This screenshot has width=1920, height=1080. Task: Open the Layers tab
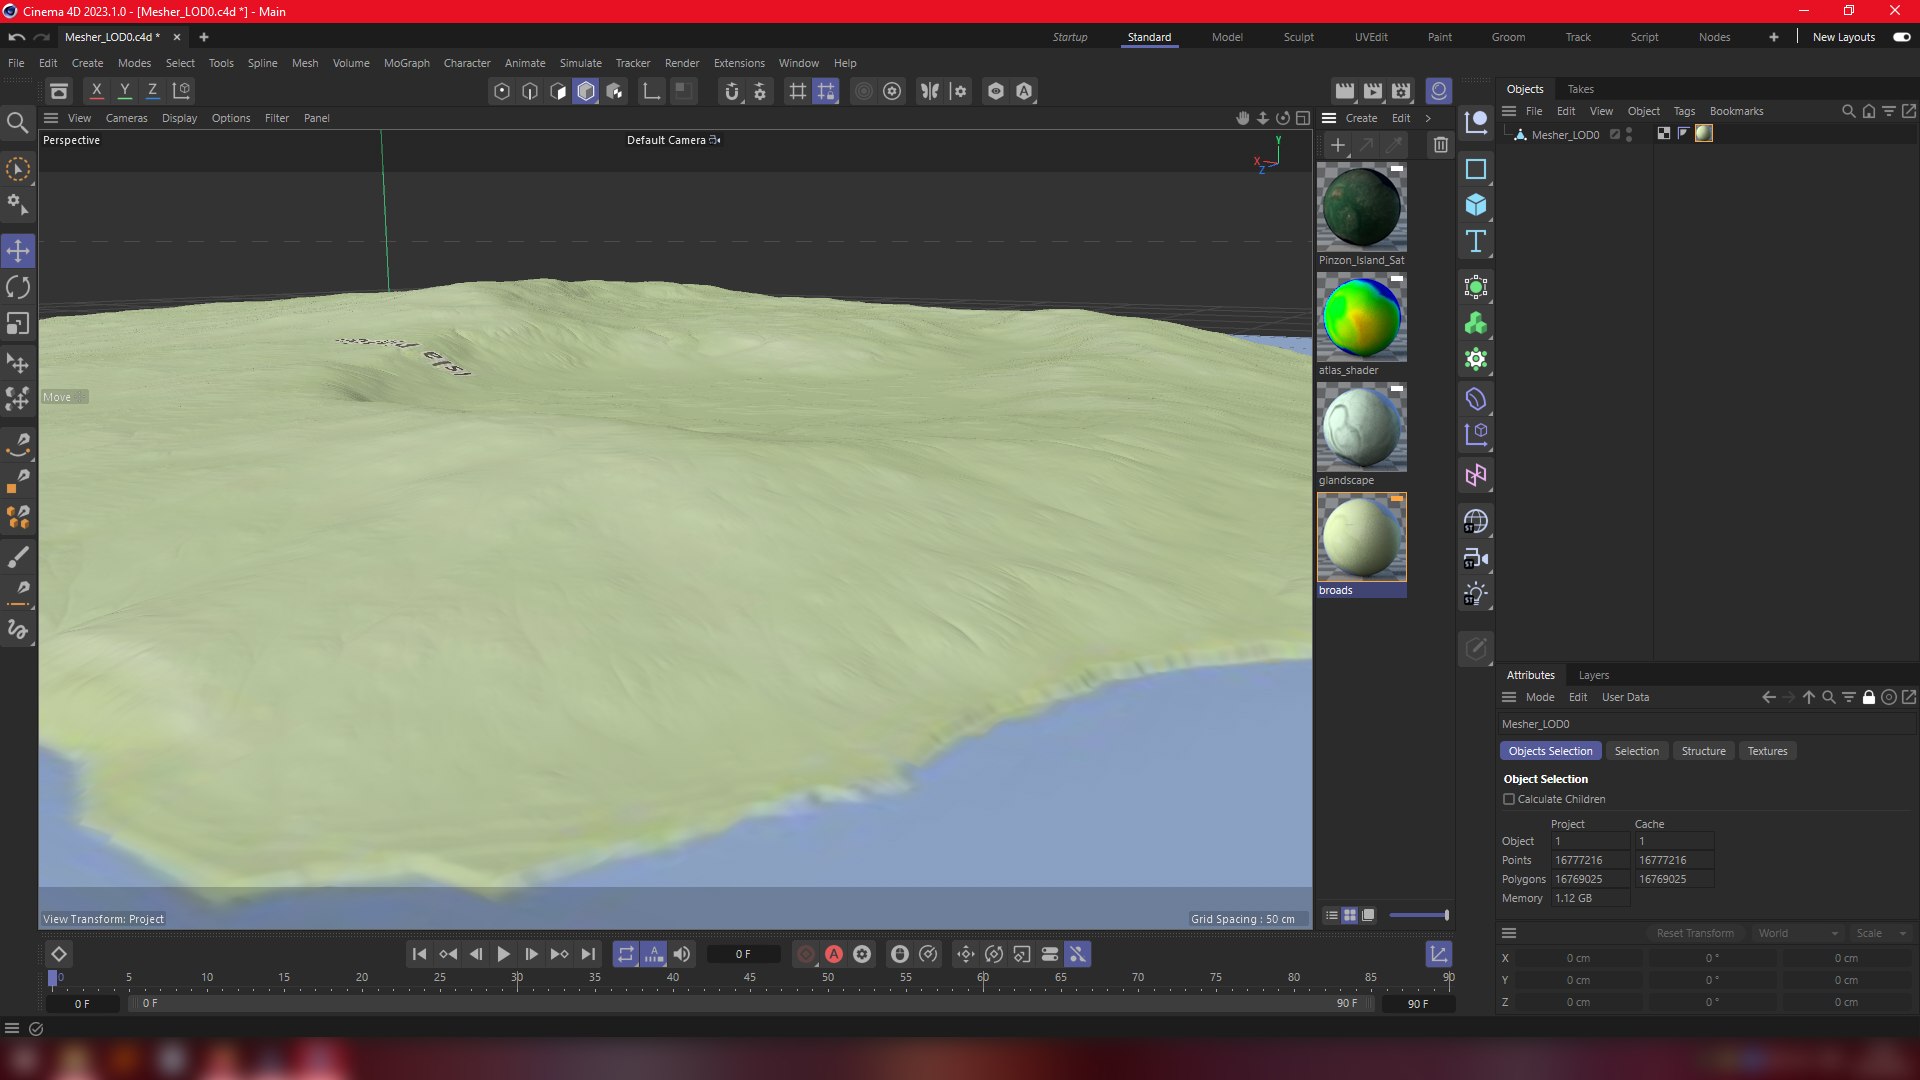pos(1593,675)
